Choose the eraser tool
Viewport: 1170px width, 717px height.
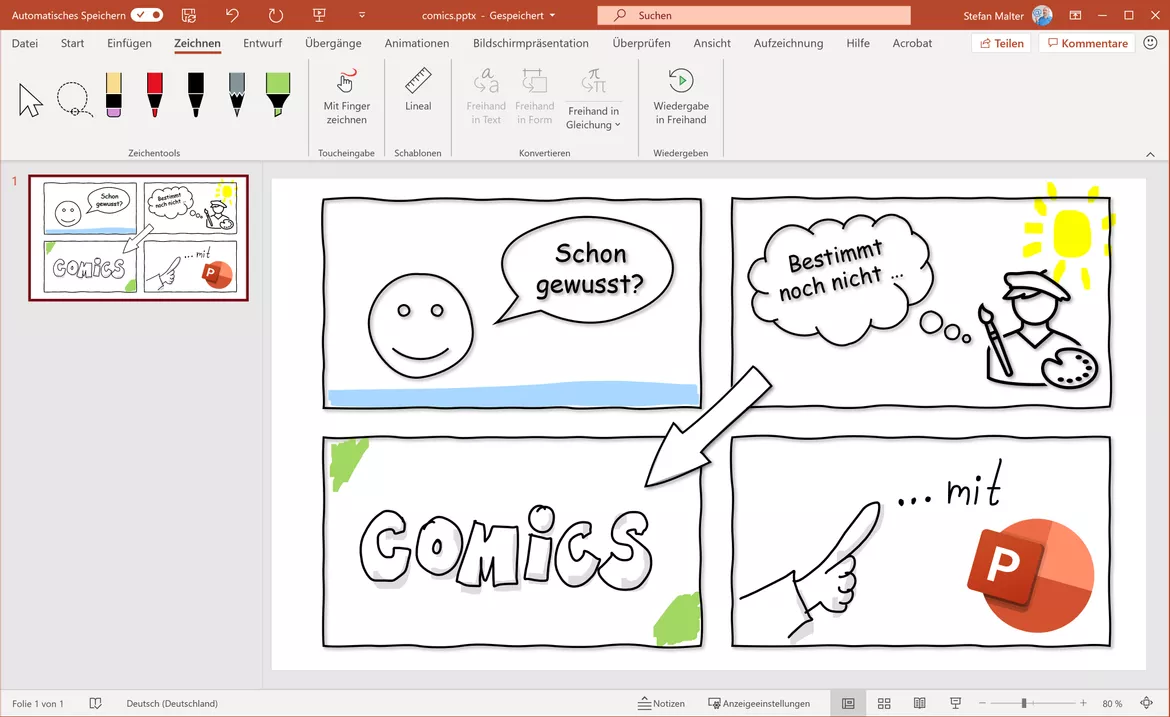click(113, 95)
